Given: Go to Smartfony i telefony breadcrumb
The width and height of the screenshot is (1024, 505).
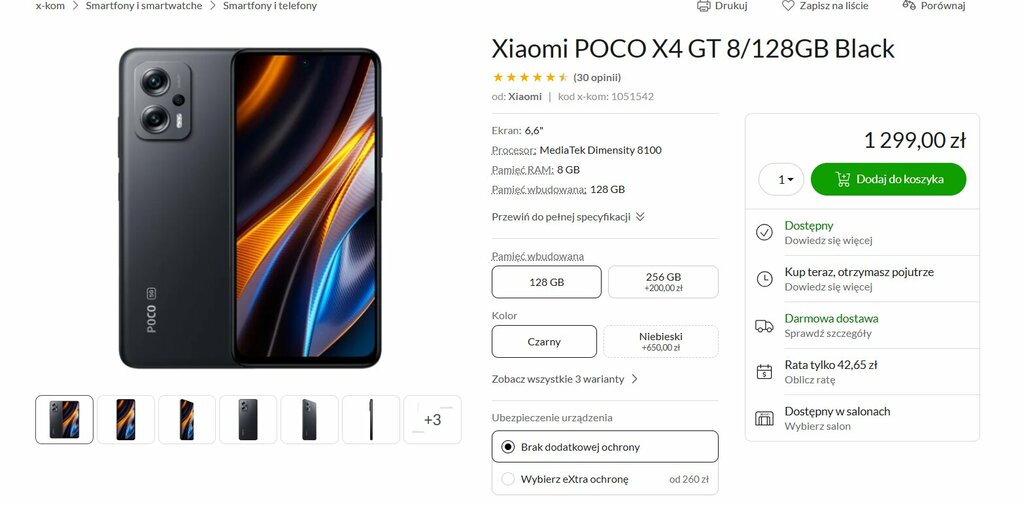Looking at the screenshot, I should (x=270, y=6).
